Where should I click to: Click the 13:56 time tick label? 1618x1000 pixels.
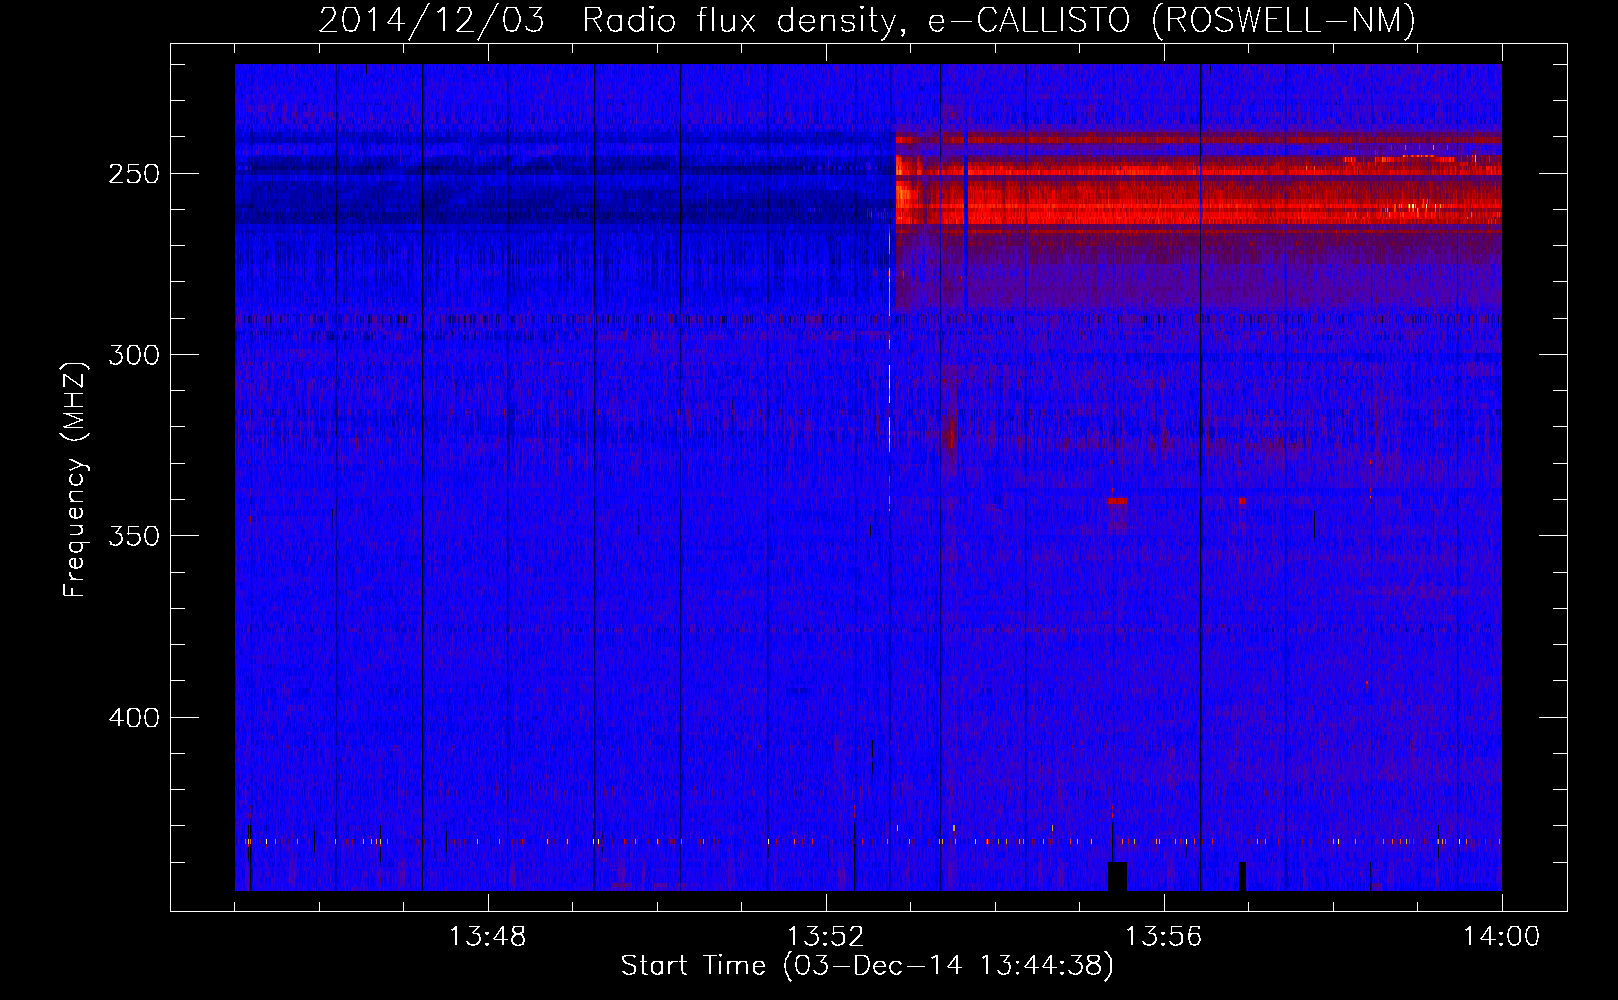(1163, 937)
